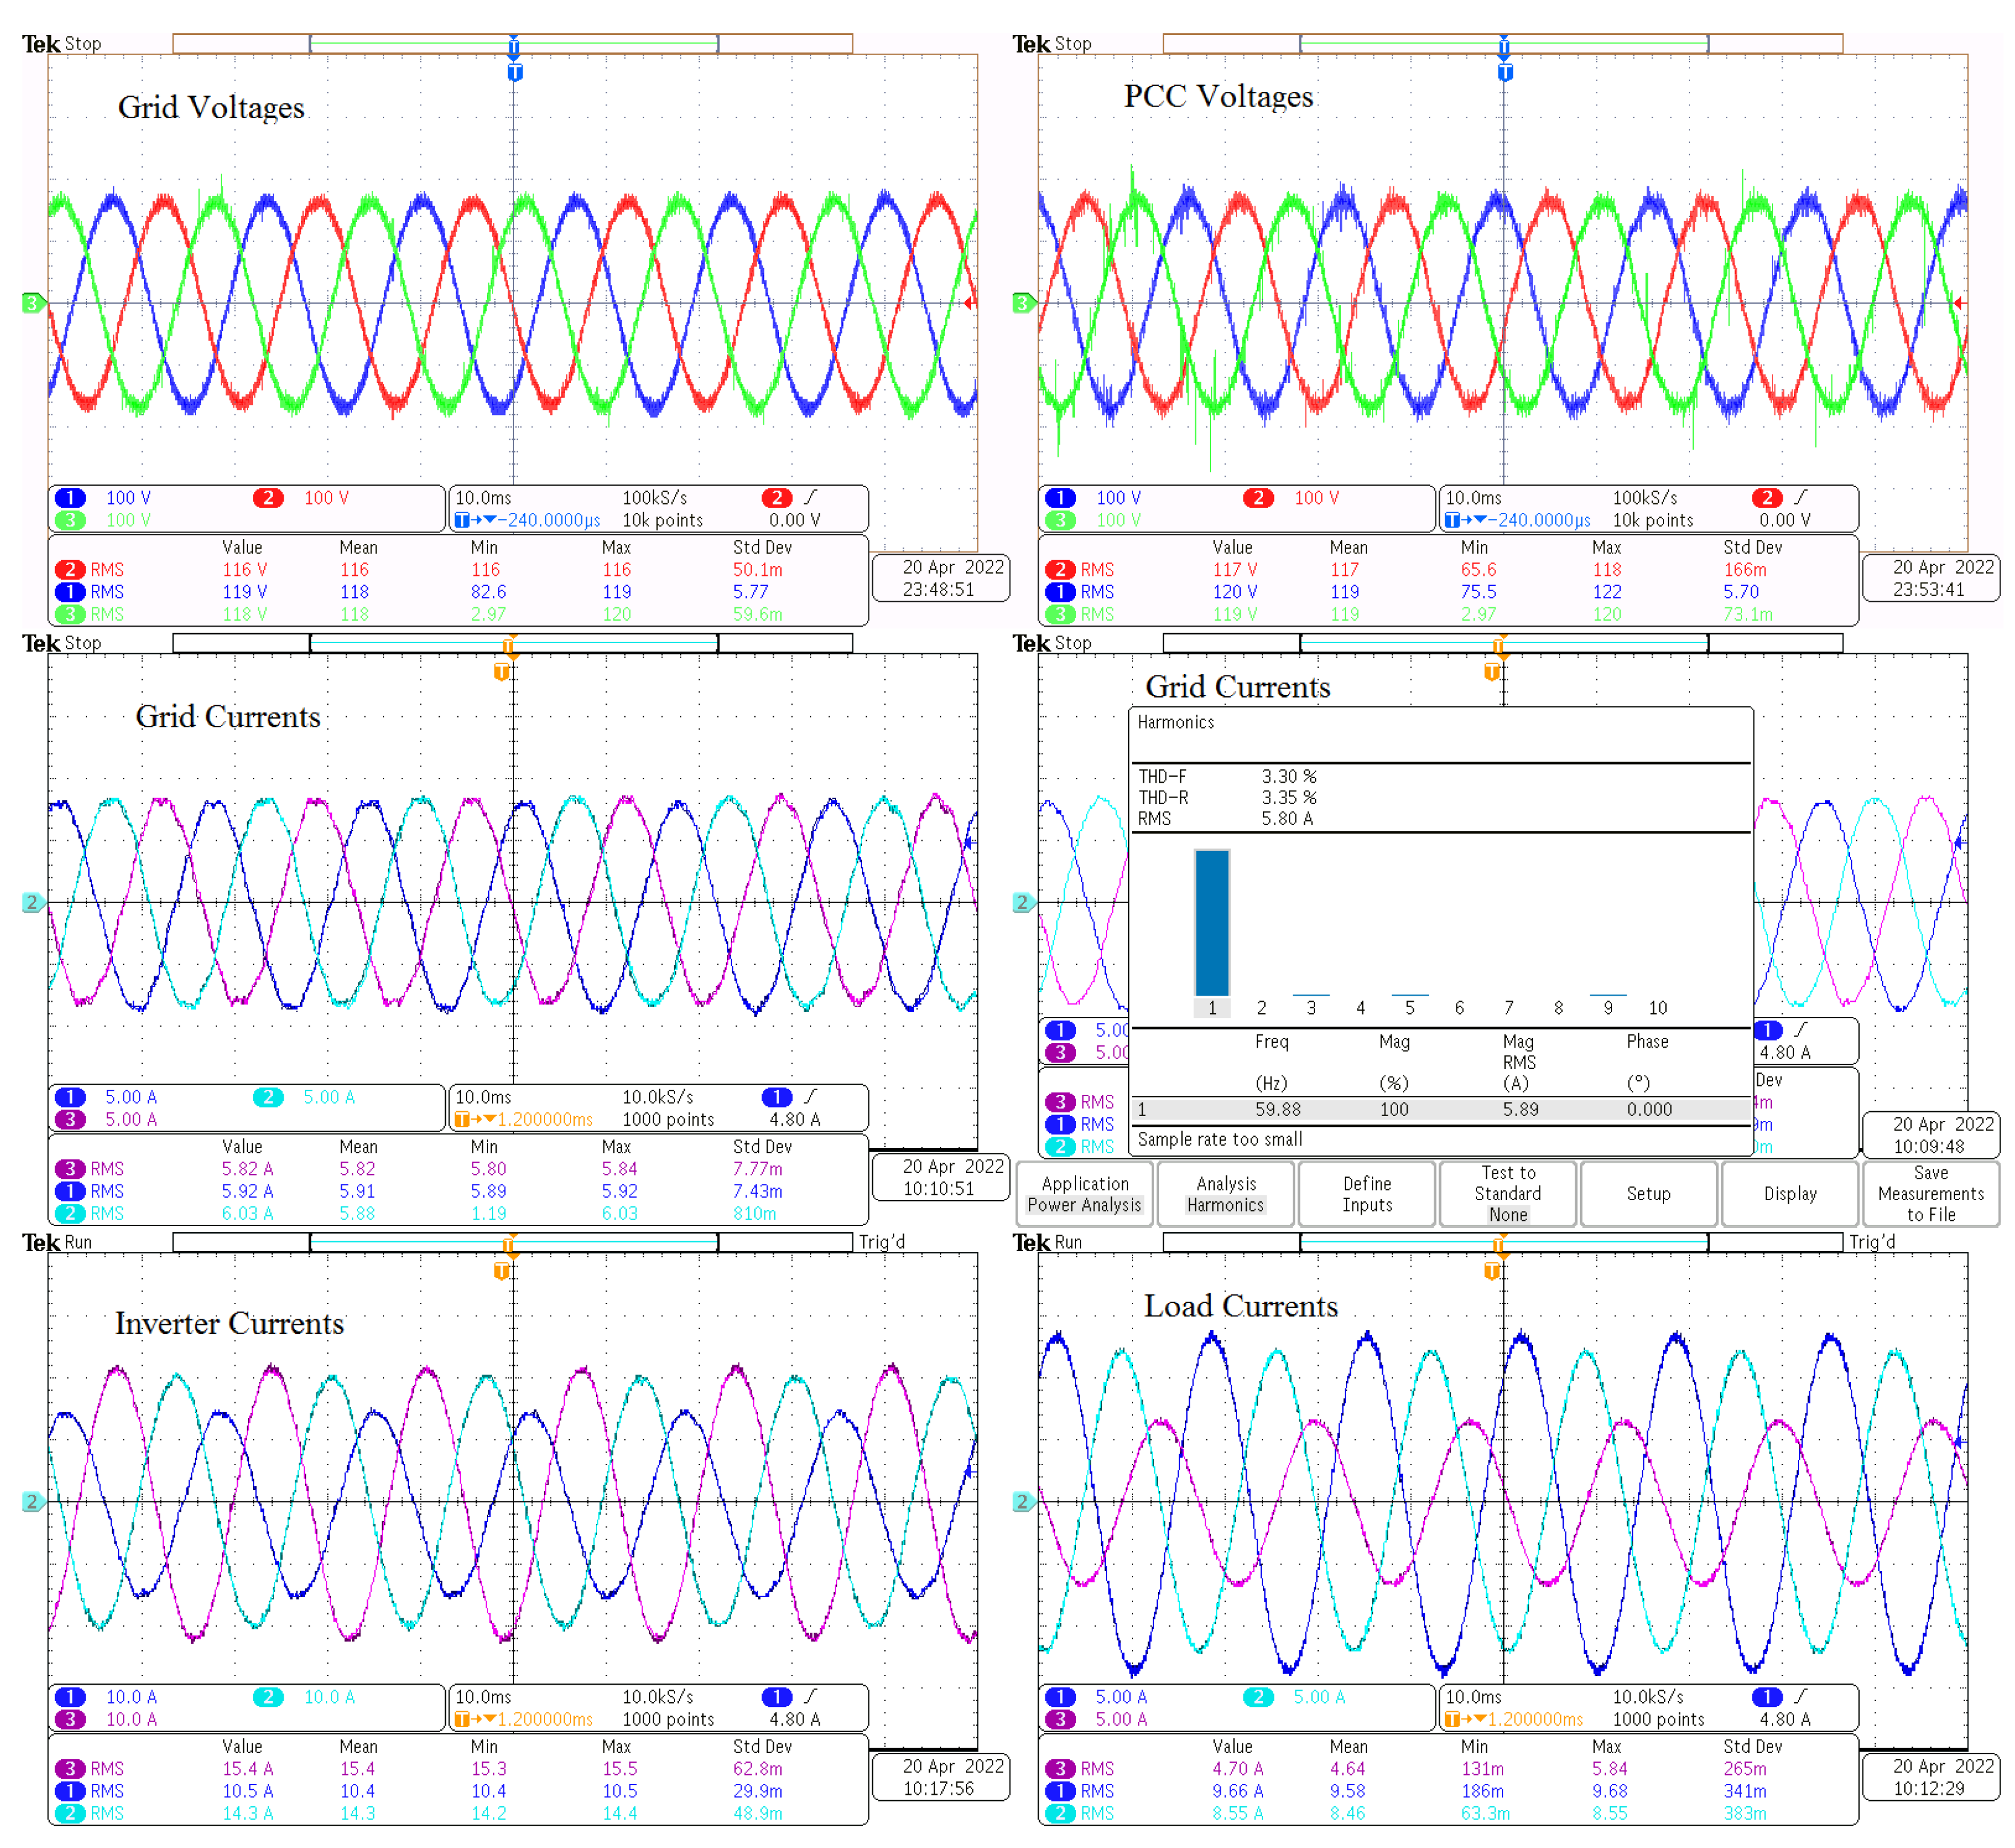Open the Setup menu item
Viewport: 2015px width, 1848px height.
(x=1648, y=1194)
